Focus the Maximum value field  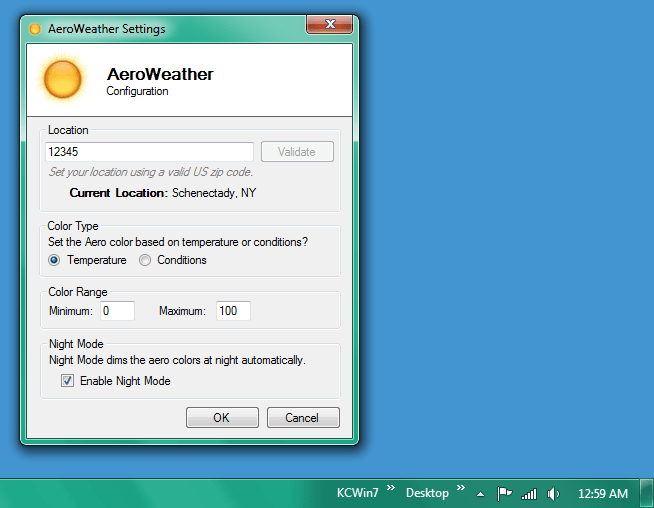point(233,311)
